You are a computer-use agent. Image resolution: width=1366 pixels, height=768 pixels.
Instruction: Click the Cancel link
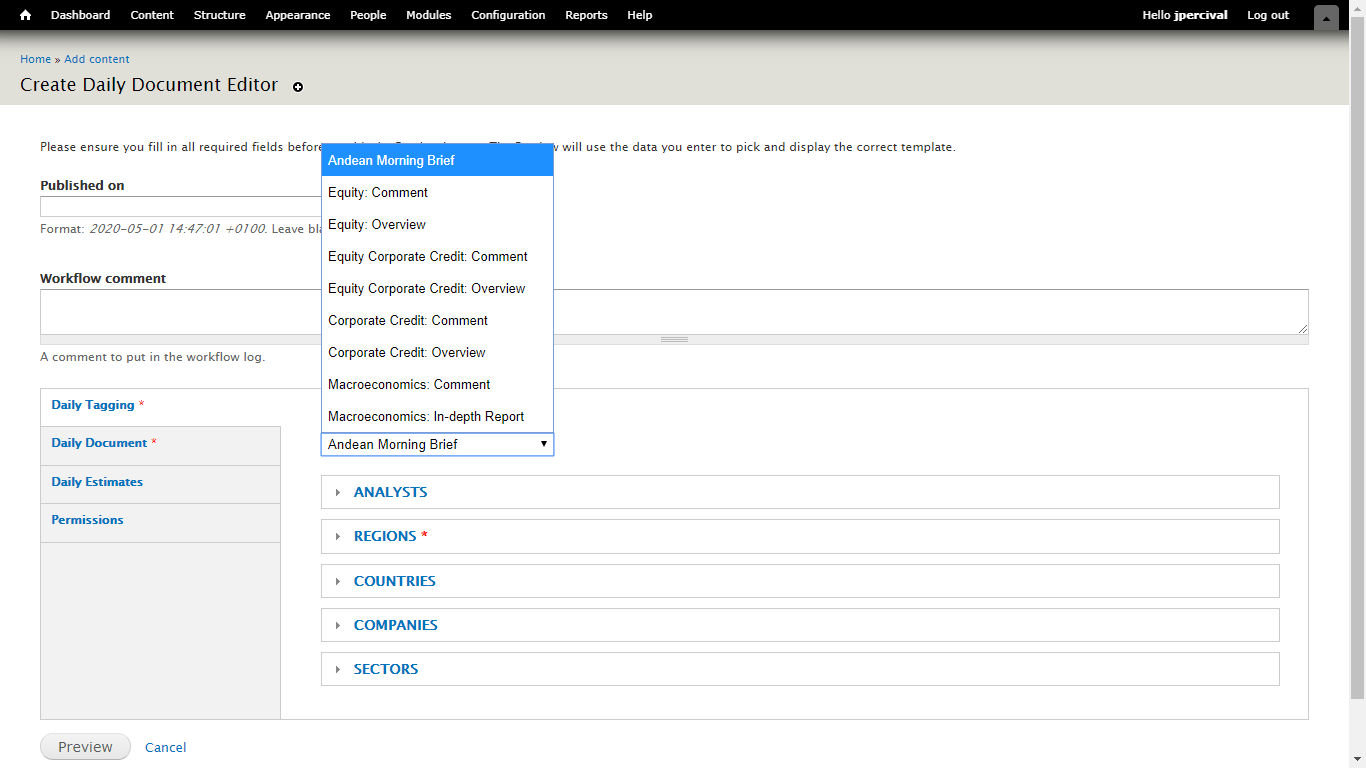pyautogui.click(x=165, y=747)
